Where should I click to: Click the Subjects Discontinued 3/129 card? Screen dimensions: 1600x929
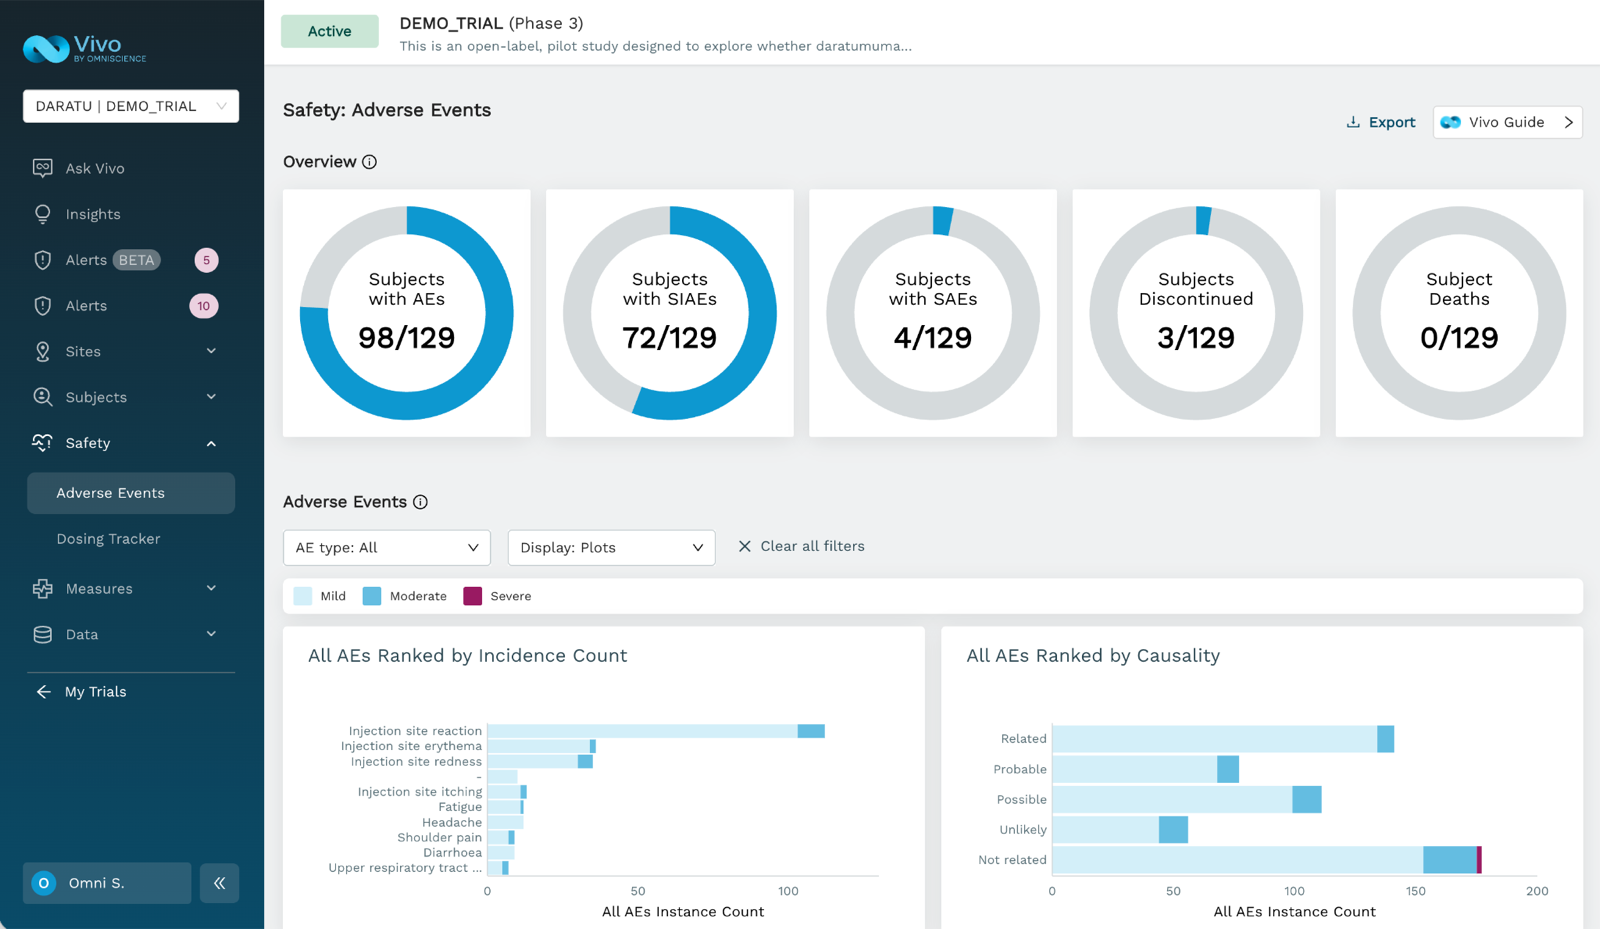pyautogui.click(x=1196, y=313)
